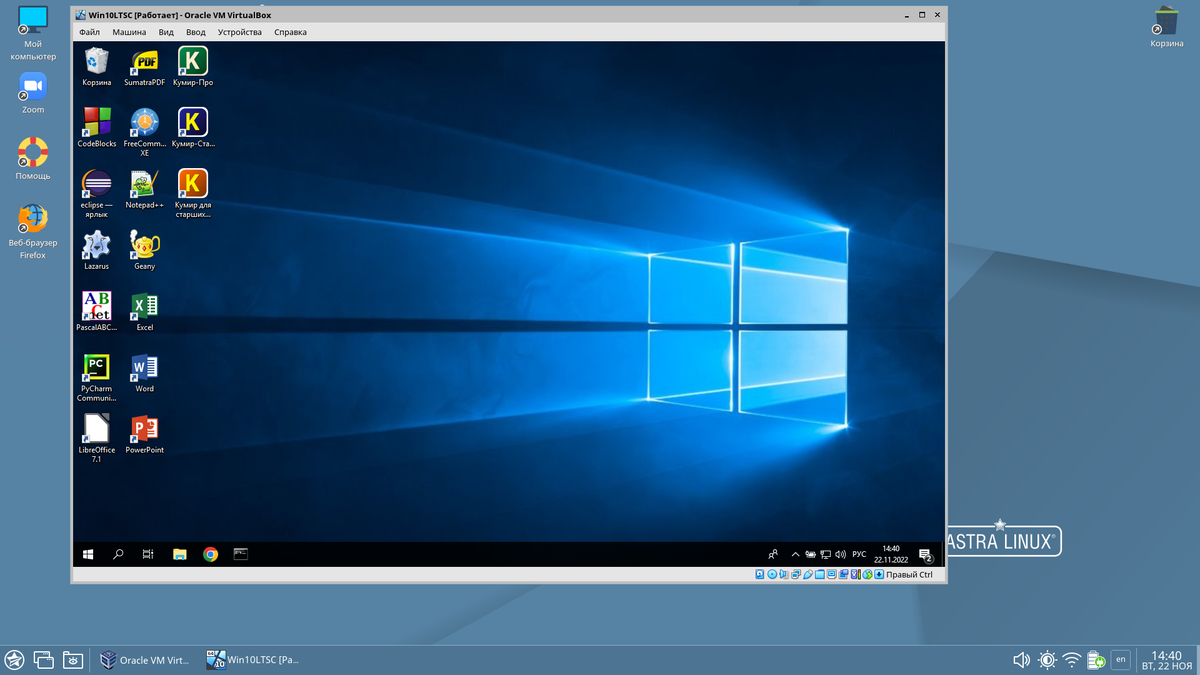The height and width of the screenshot is (675, 1200).
Task: Click the VirtualBox optical disc indicator
Action: point(772,574)
